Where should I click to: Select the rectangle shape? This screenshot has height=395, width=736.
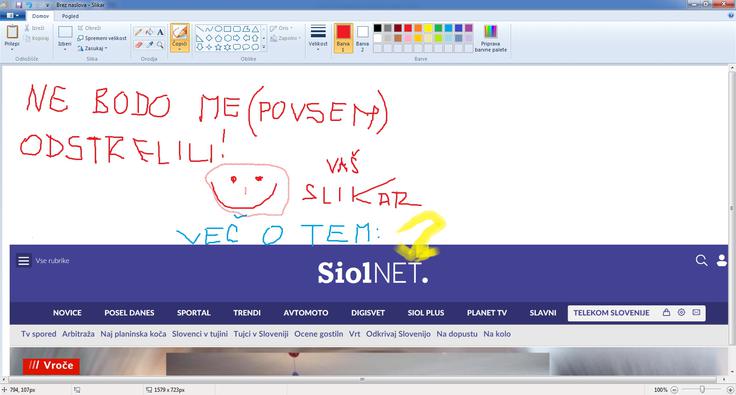[227, 29]
